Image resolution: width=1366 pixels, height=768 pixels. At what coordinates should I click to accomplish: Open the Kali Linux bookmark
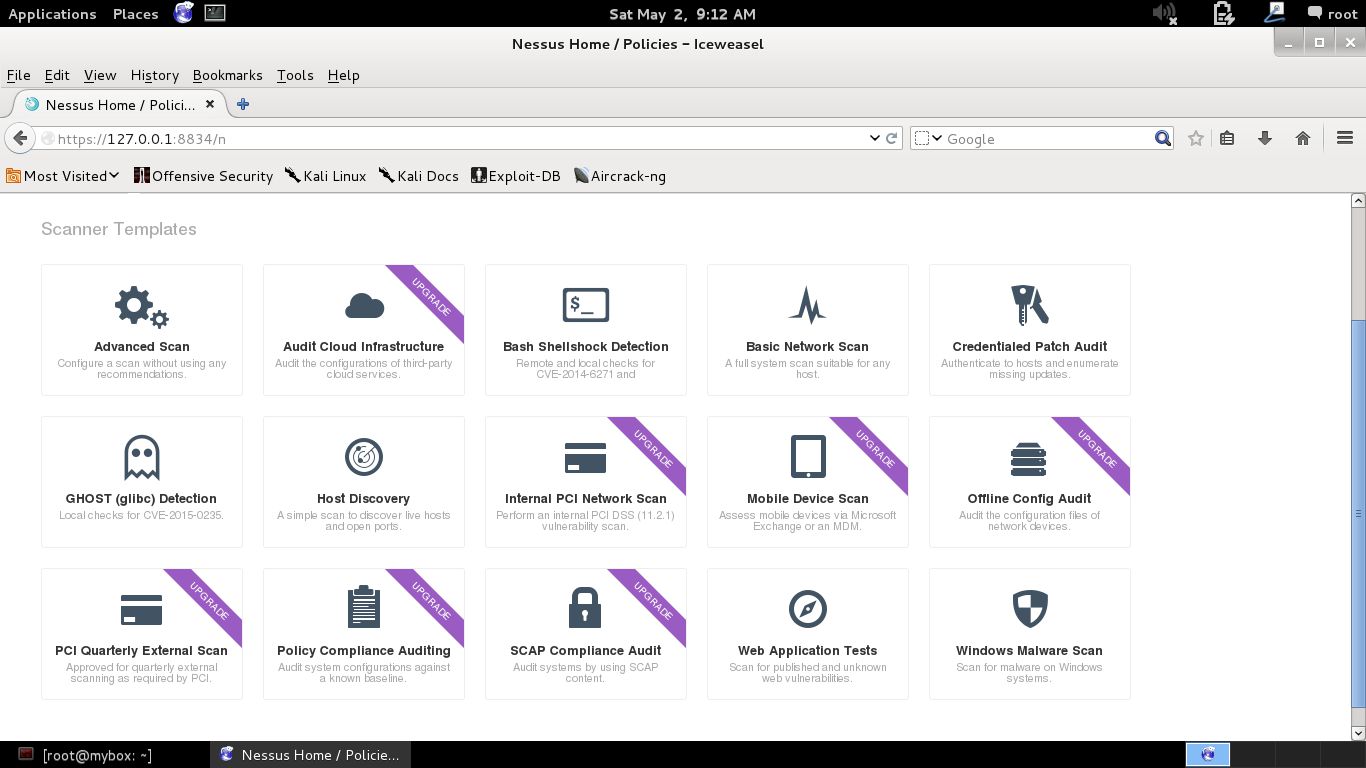[x=325, y=176]
